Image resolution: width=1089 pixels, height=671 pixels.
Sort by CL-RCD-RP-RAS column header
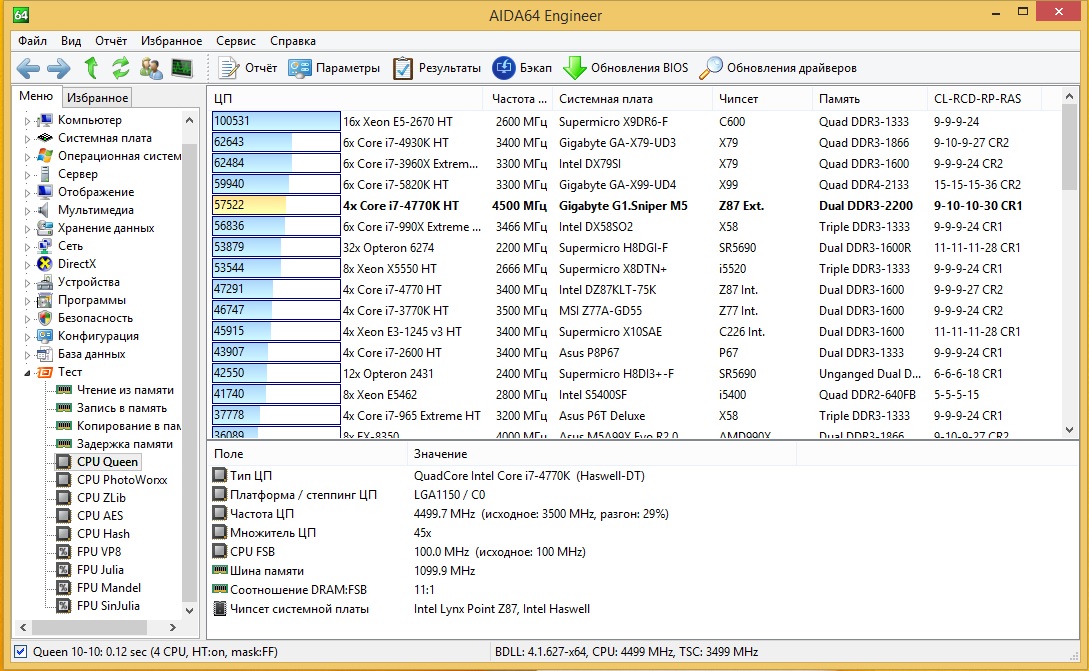click(x=984, y=99)
